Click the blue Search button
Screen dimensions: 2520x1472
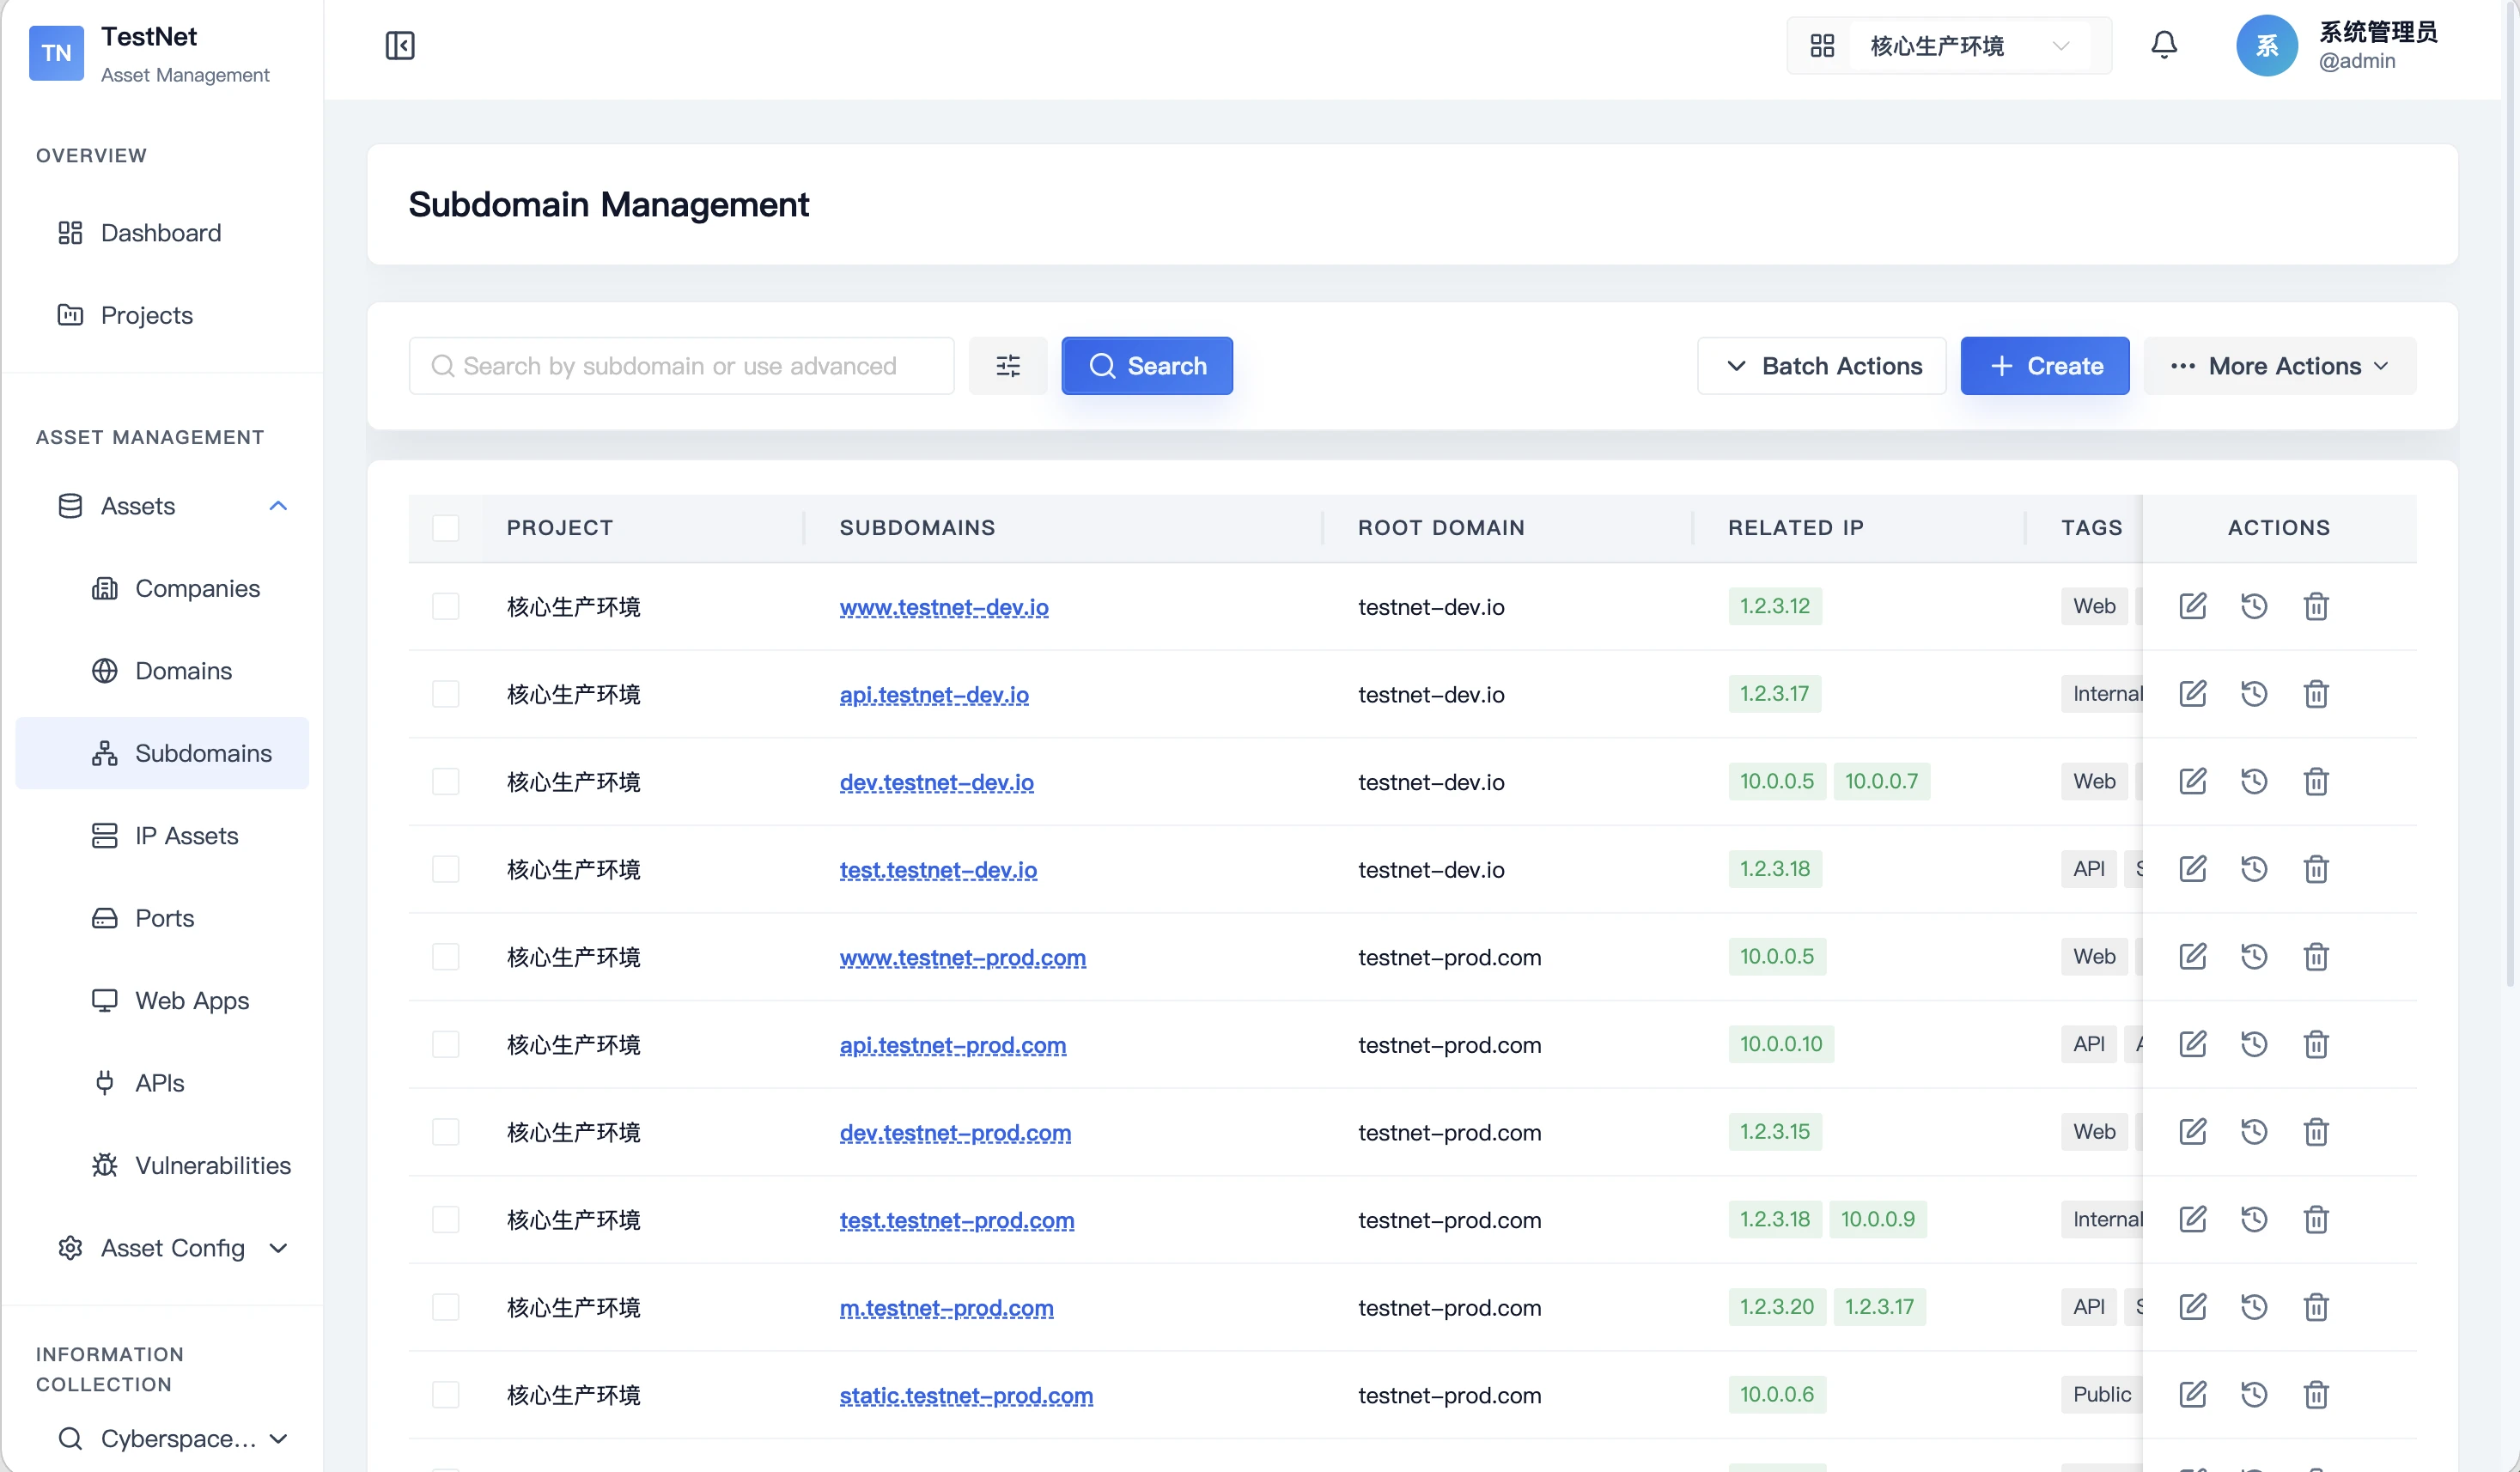[1147, 366]
